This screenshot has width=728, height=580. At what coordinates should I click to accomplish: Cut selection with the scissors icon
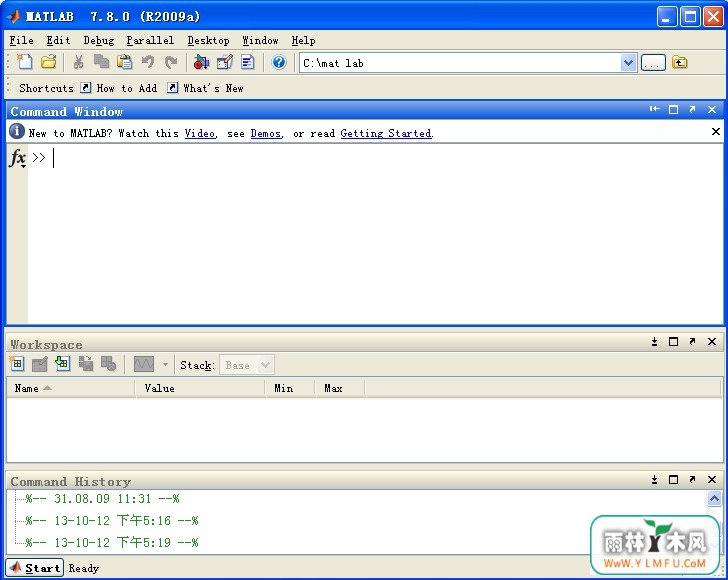78,62
